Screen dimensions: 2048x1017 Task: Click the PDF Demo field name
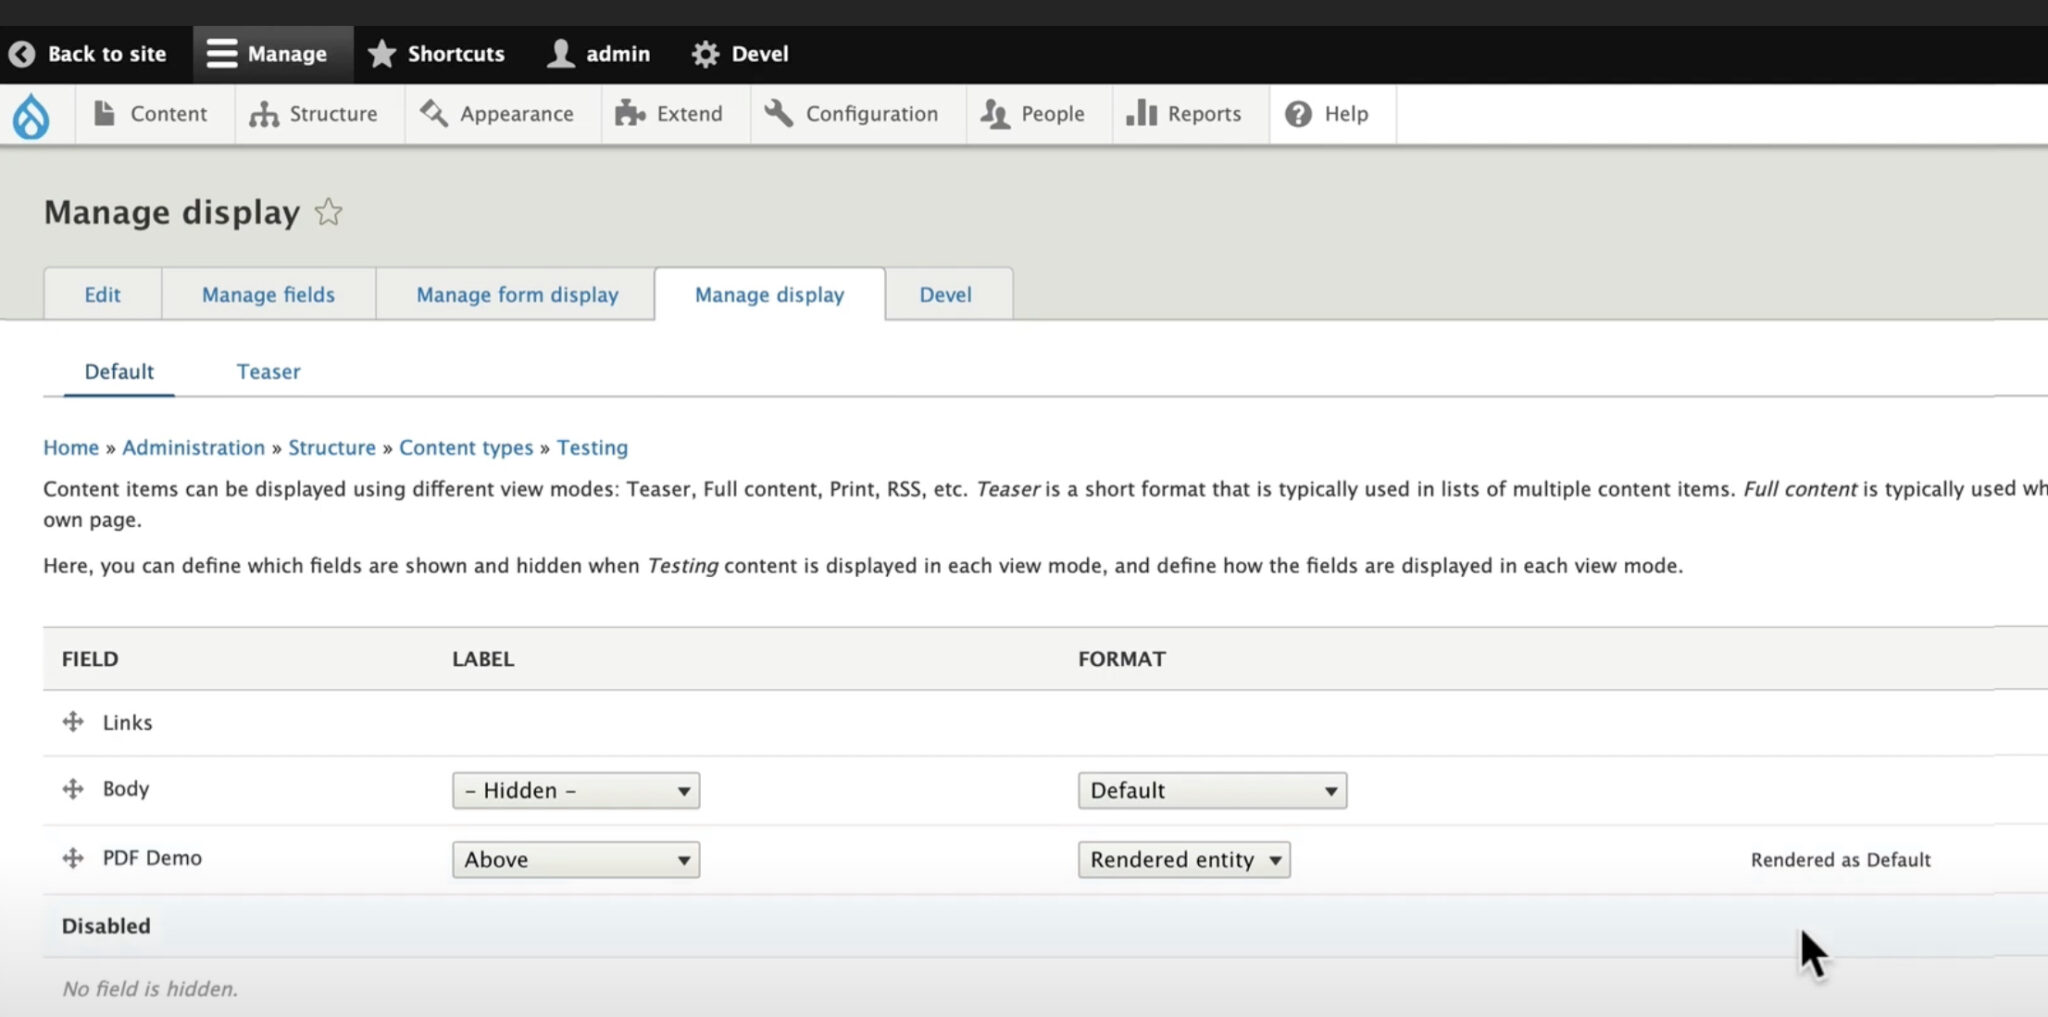click(x=152, y=858)
